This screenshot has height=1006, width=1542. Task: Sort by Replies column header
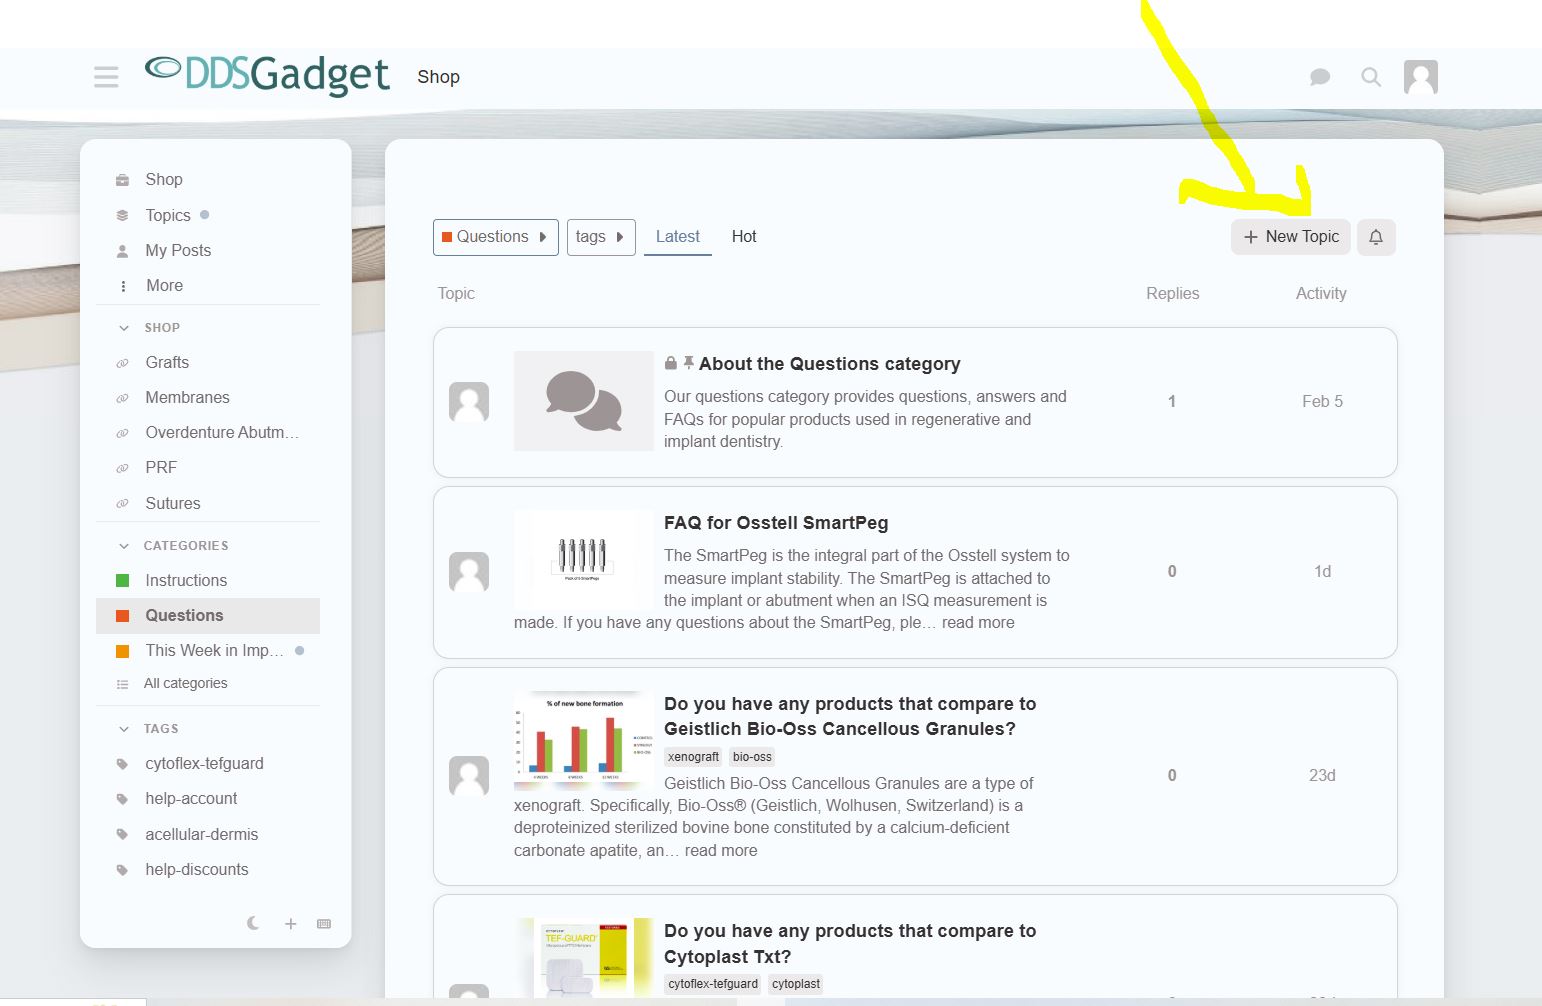(x=1172, y=293)
